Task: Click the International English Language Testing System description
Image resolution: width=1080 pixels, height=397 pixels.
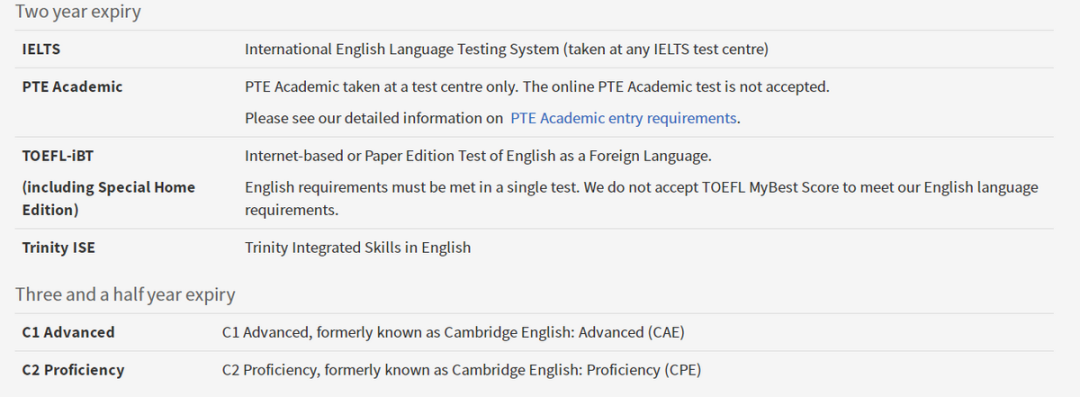Action: pyautogui.click(x=506, y=50)
